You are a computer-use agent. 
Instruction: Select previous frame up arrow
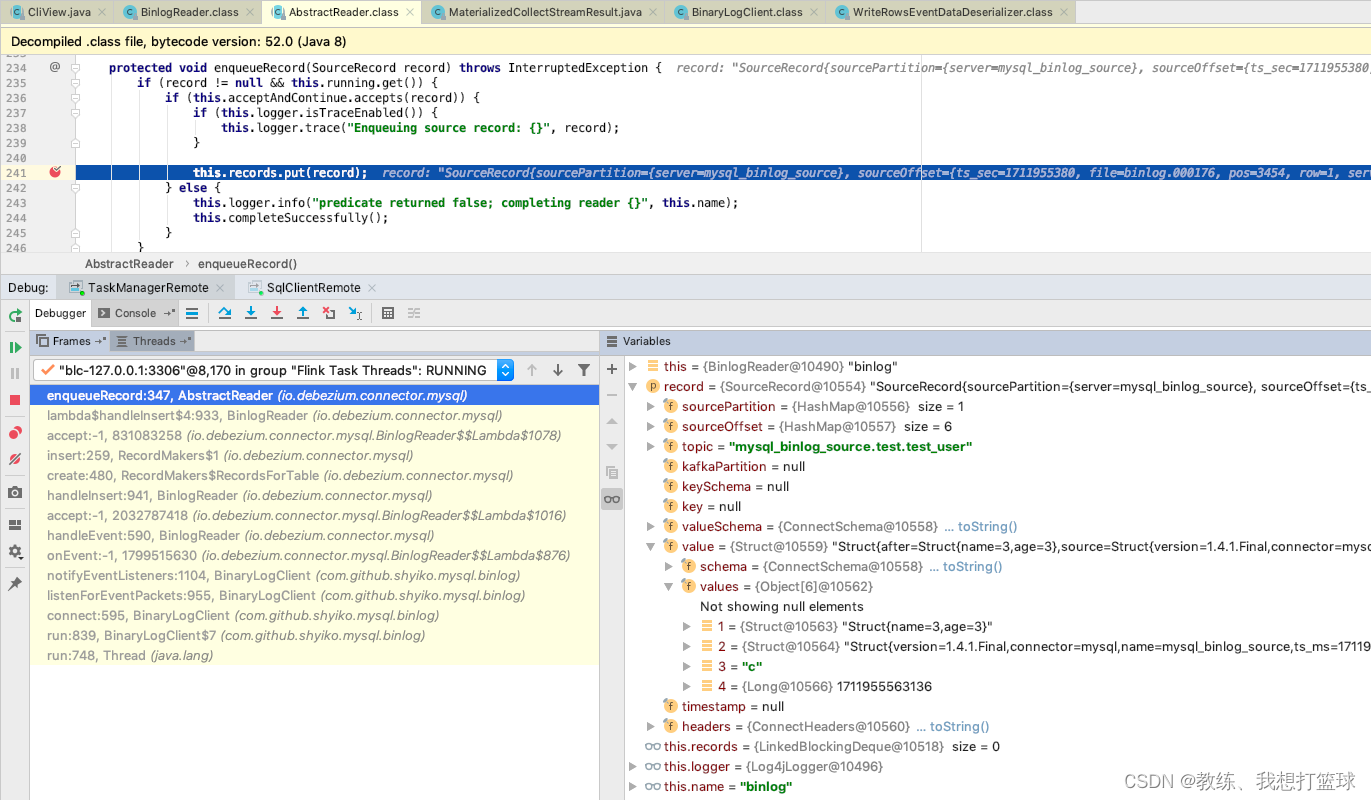point(532,370)
